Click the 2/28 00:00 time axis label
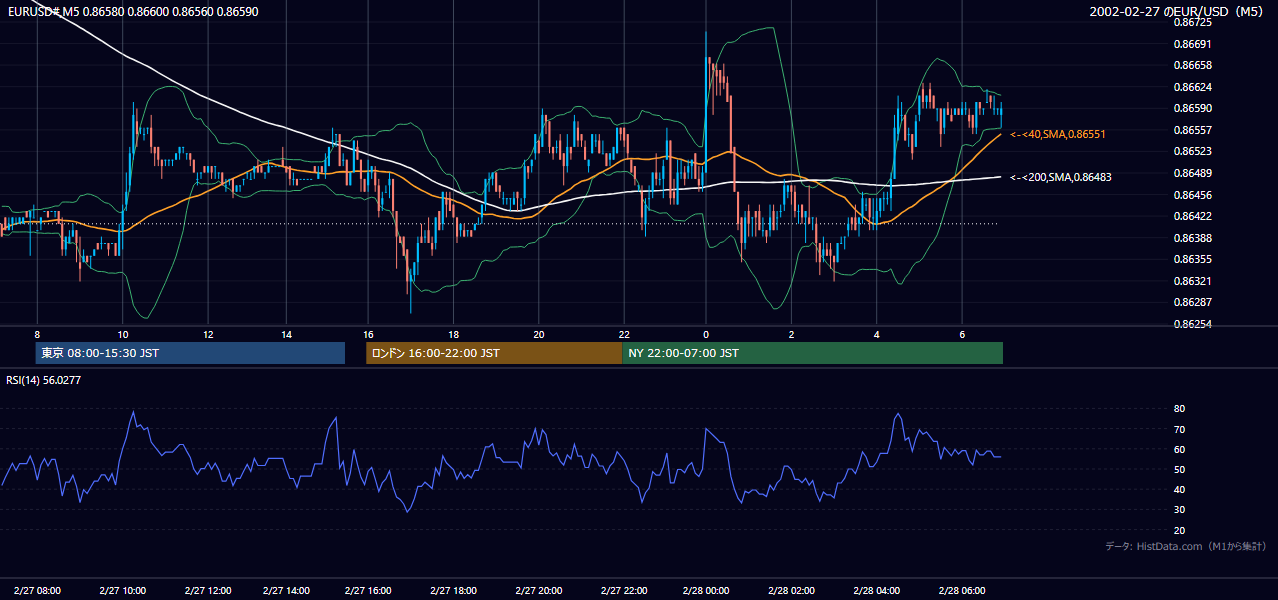This screenshot has width=1278, height=600. pos(706,591)
